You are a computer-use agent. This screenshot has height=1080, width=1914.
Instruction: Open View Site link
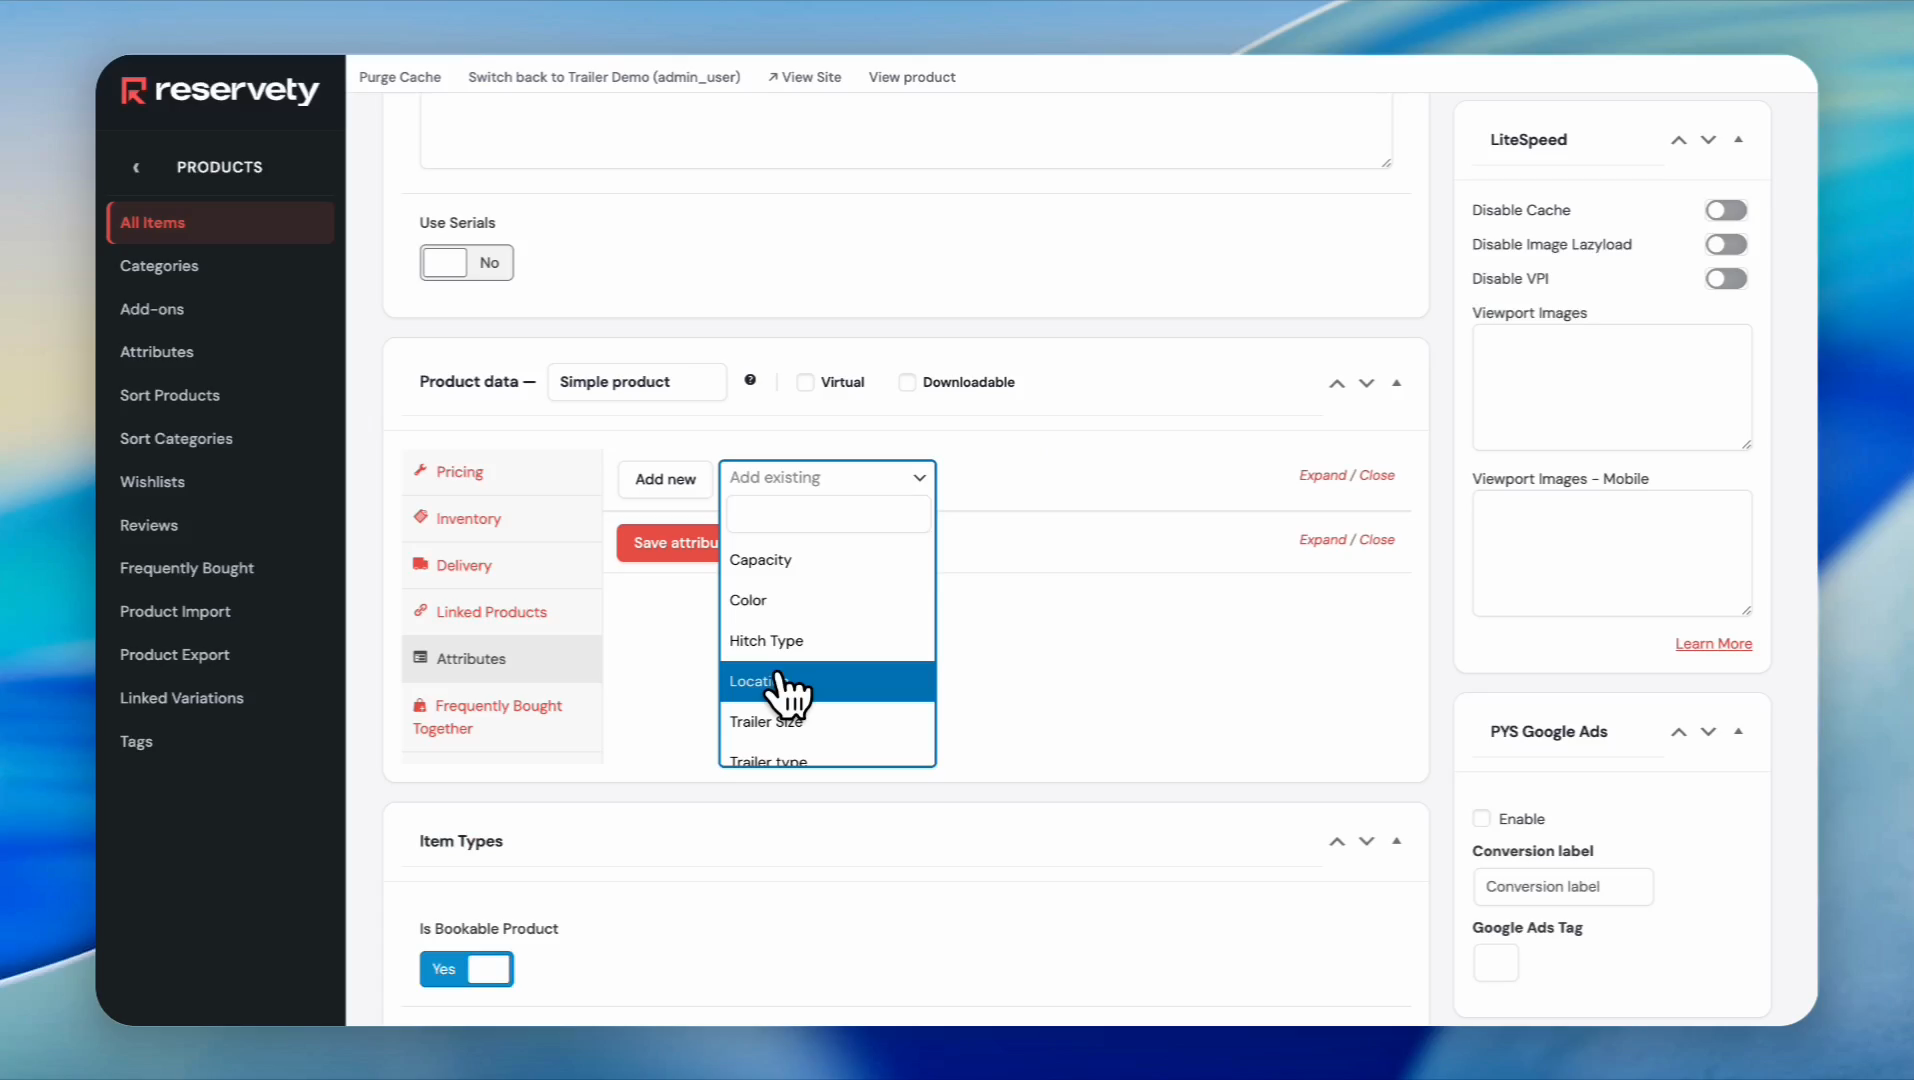coord(805,77)
